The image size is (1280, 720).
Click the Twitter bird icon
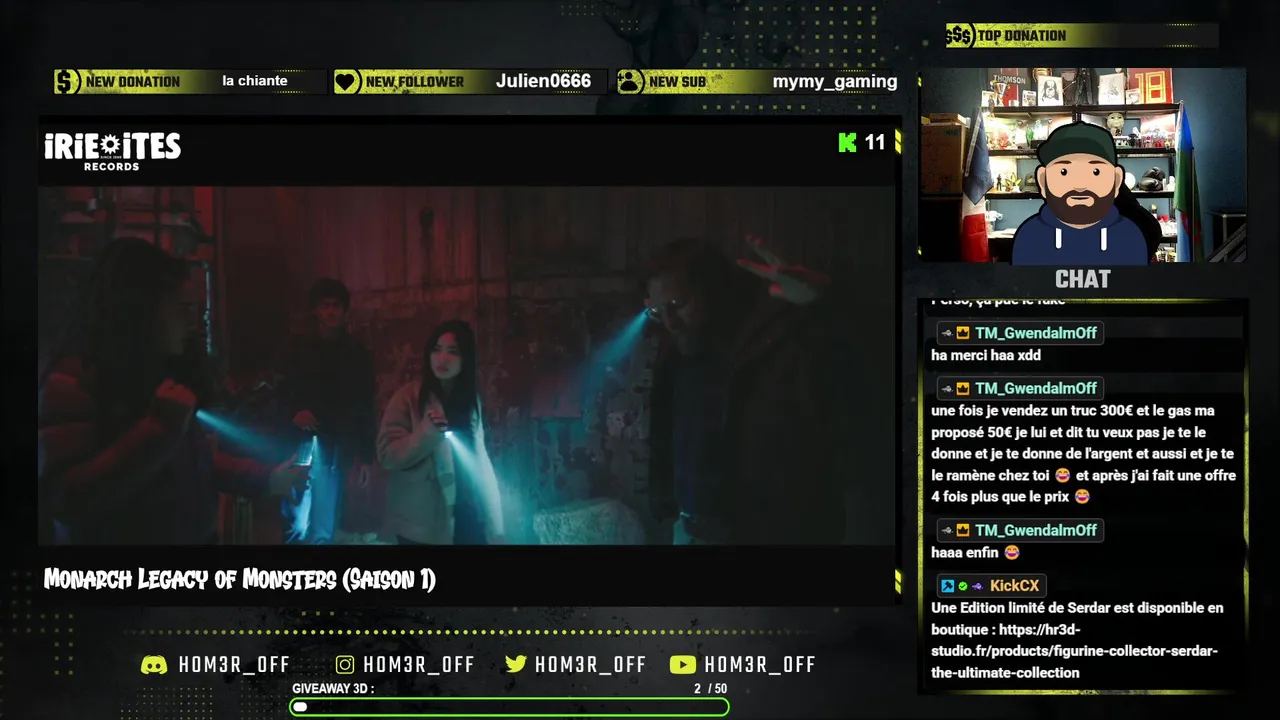click(x=516, y=665)
